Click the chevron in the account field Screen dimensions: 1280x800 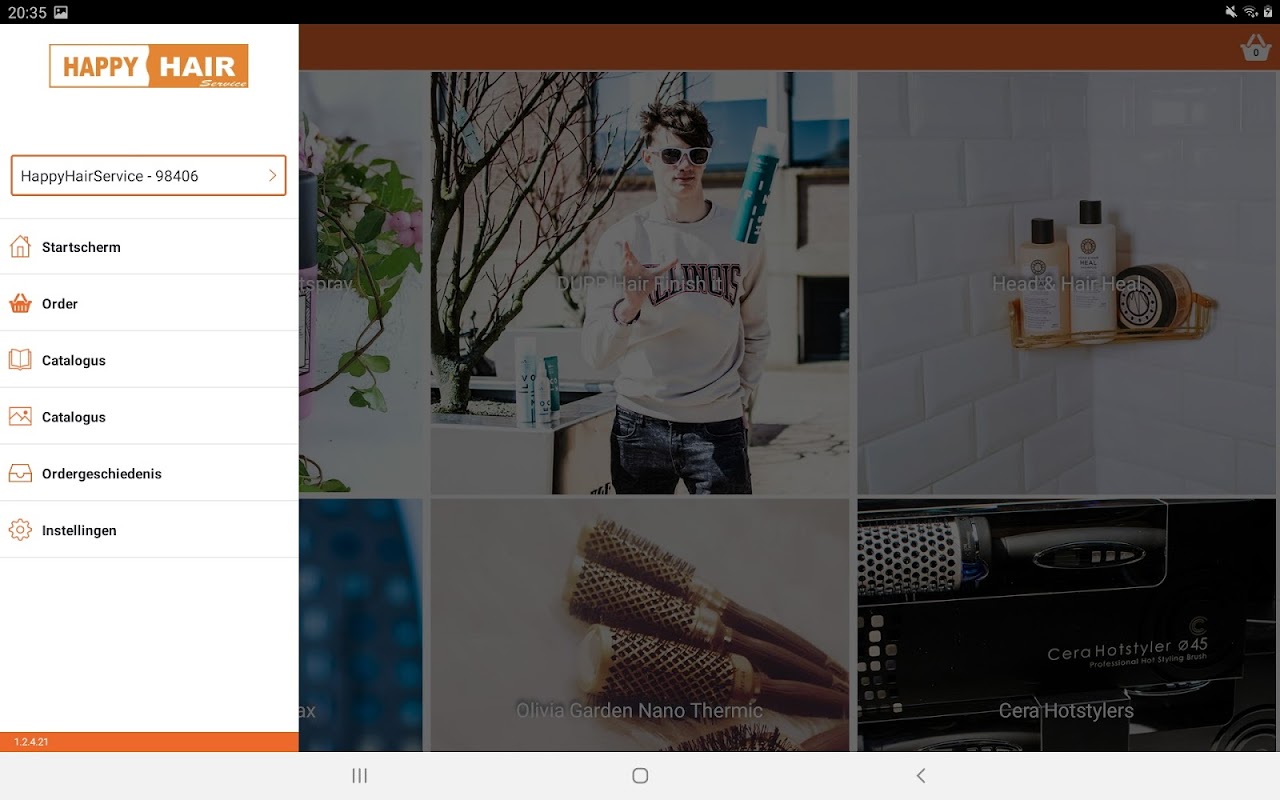[x=272, y=175]
